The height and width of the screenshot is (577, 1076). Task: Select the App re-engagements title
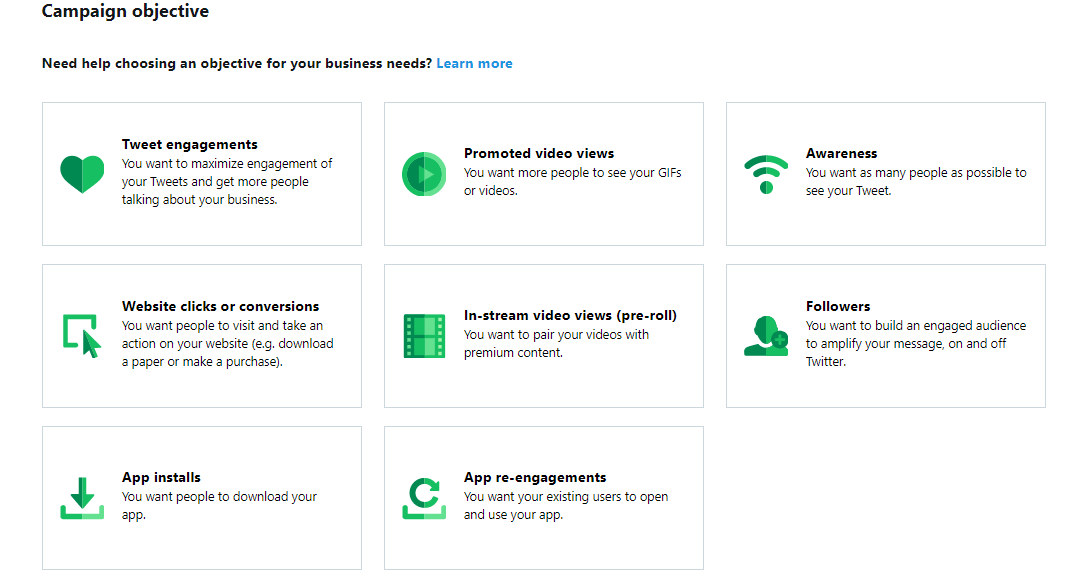(x=535, y=477)
